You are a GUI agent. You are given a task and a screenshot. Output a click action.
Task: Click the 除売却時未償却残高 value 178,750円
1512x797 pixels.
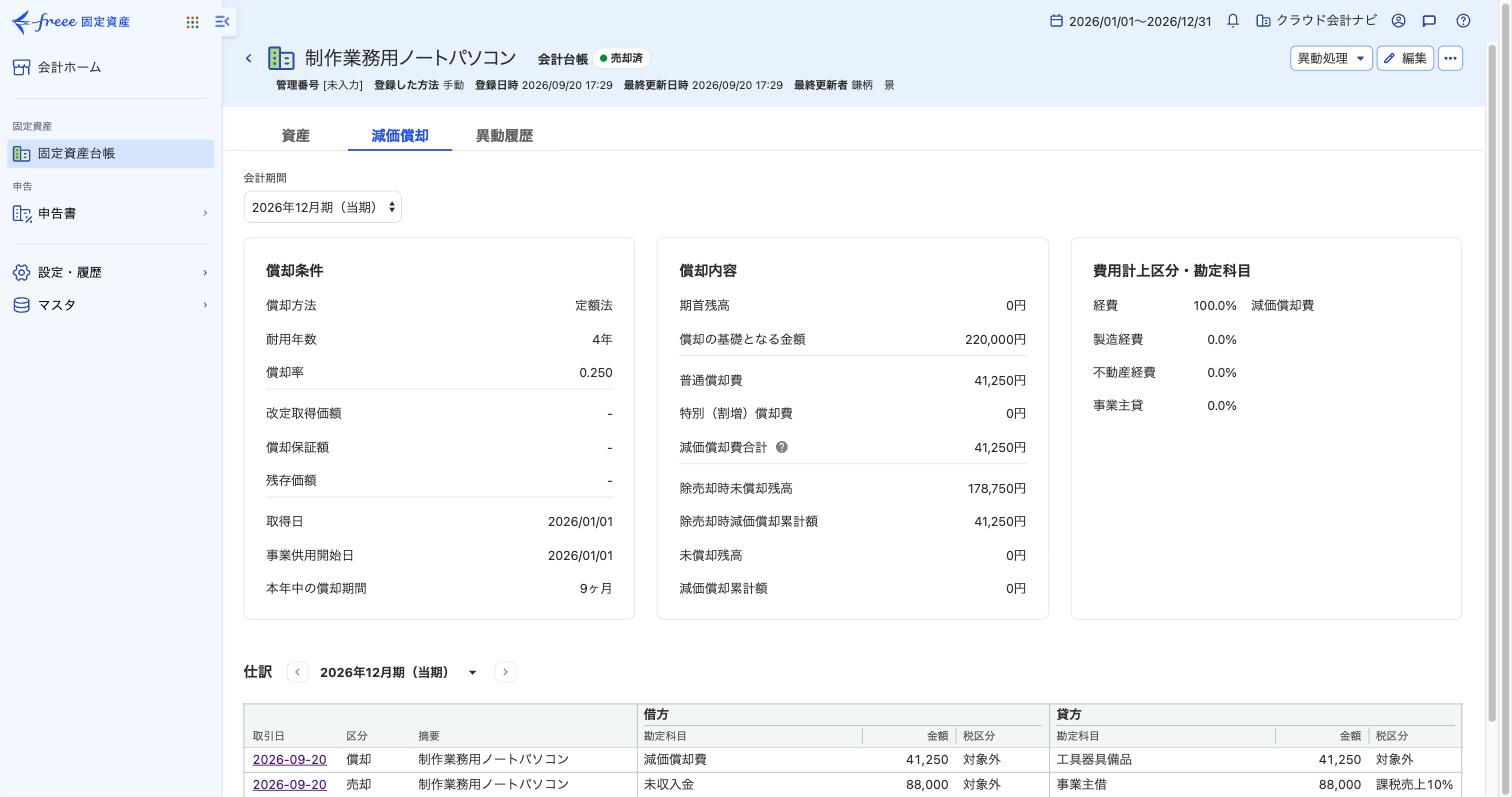pos(995,488)
